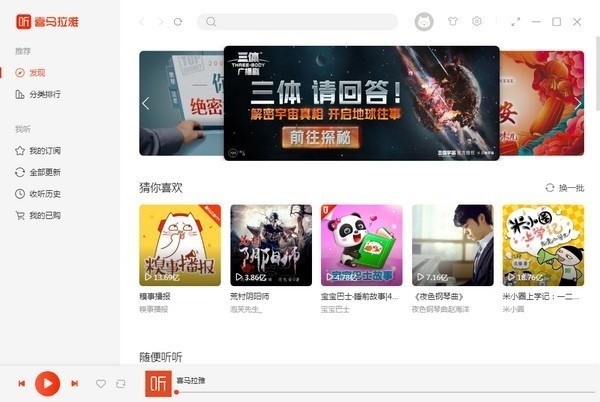Image resolution: width=600 pixels, height=402 pixels.
Task: Open settings via the gear icon
Action: [x=477, y=21]
